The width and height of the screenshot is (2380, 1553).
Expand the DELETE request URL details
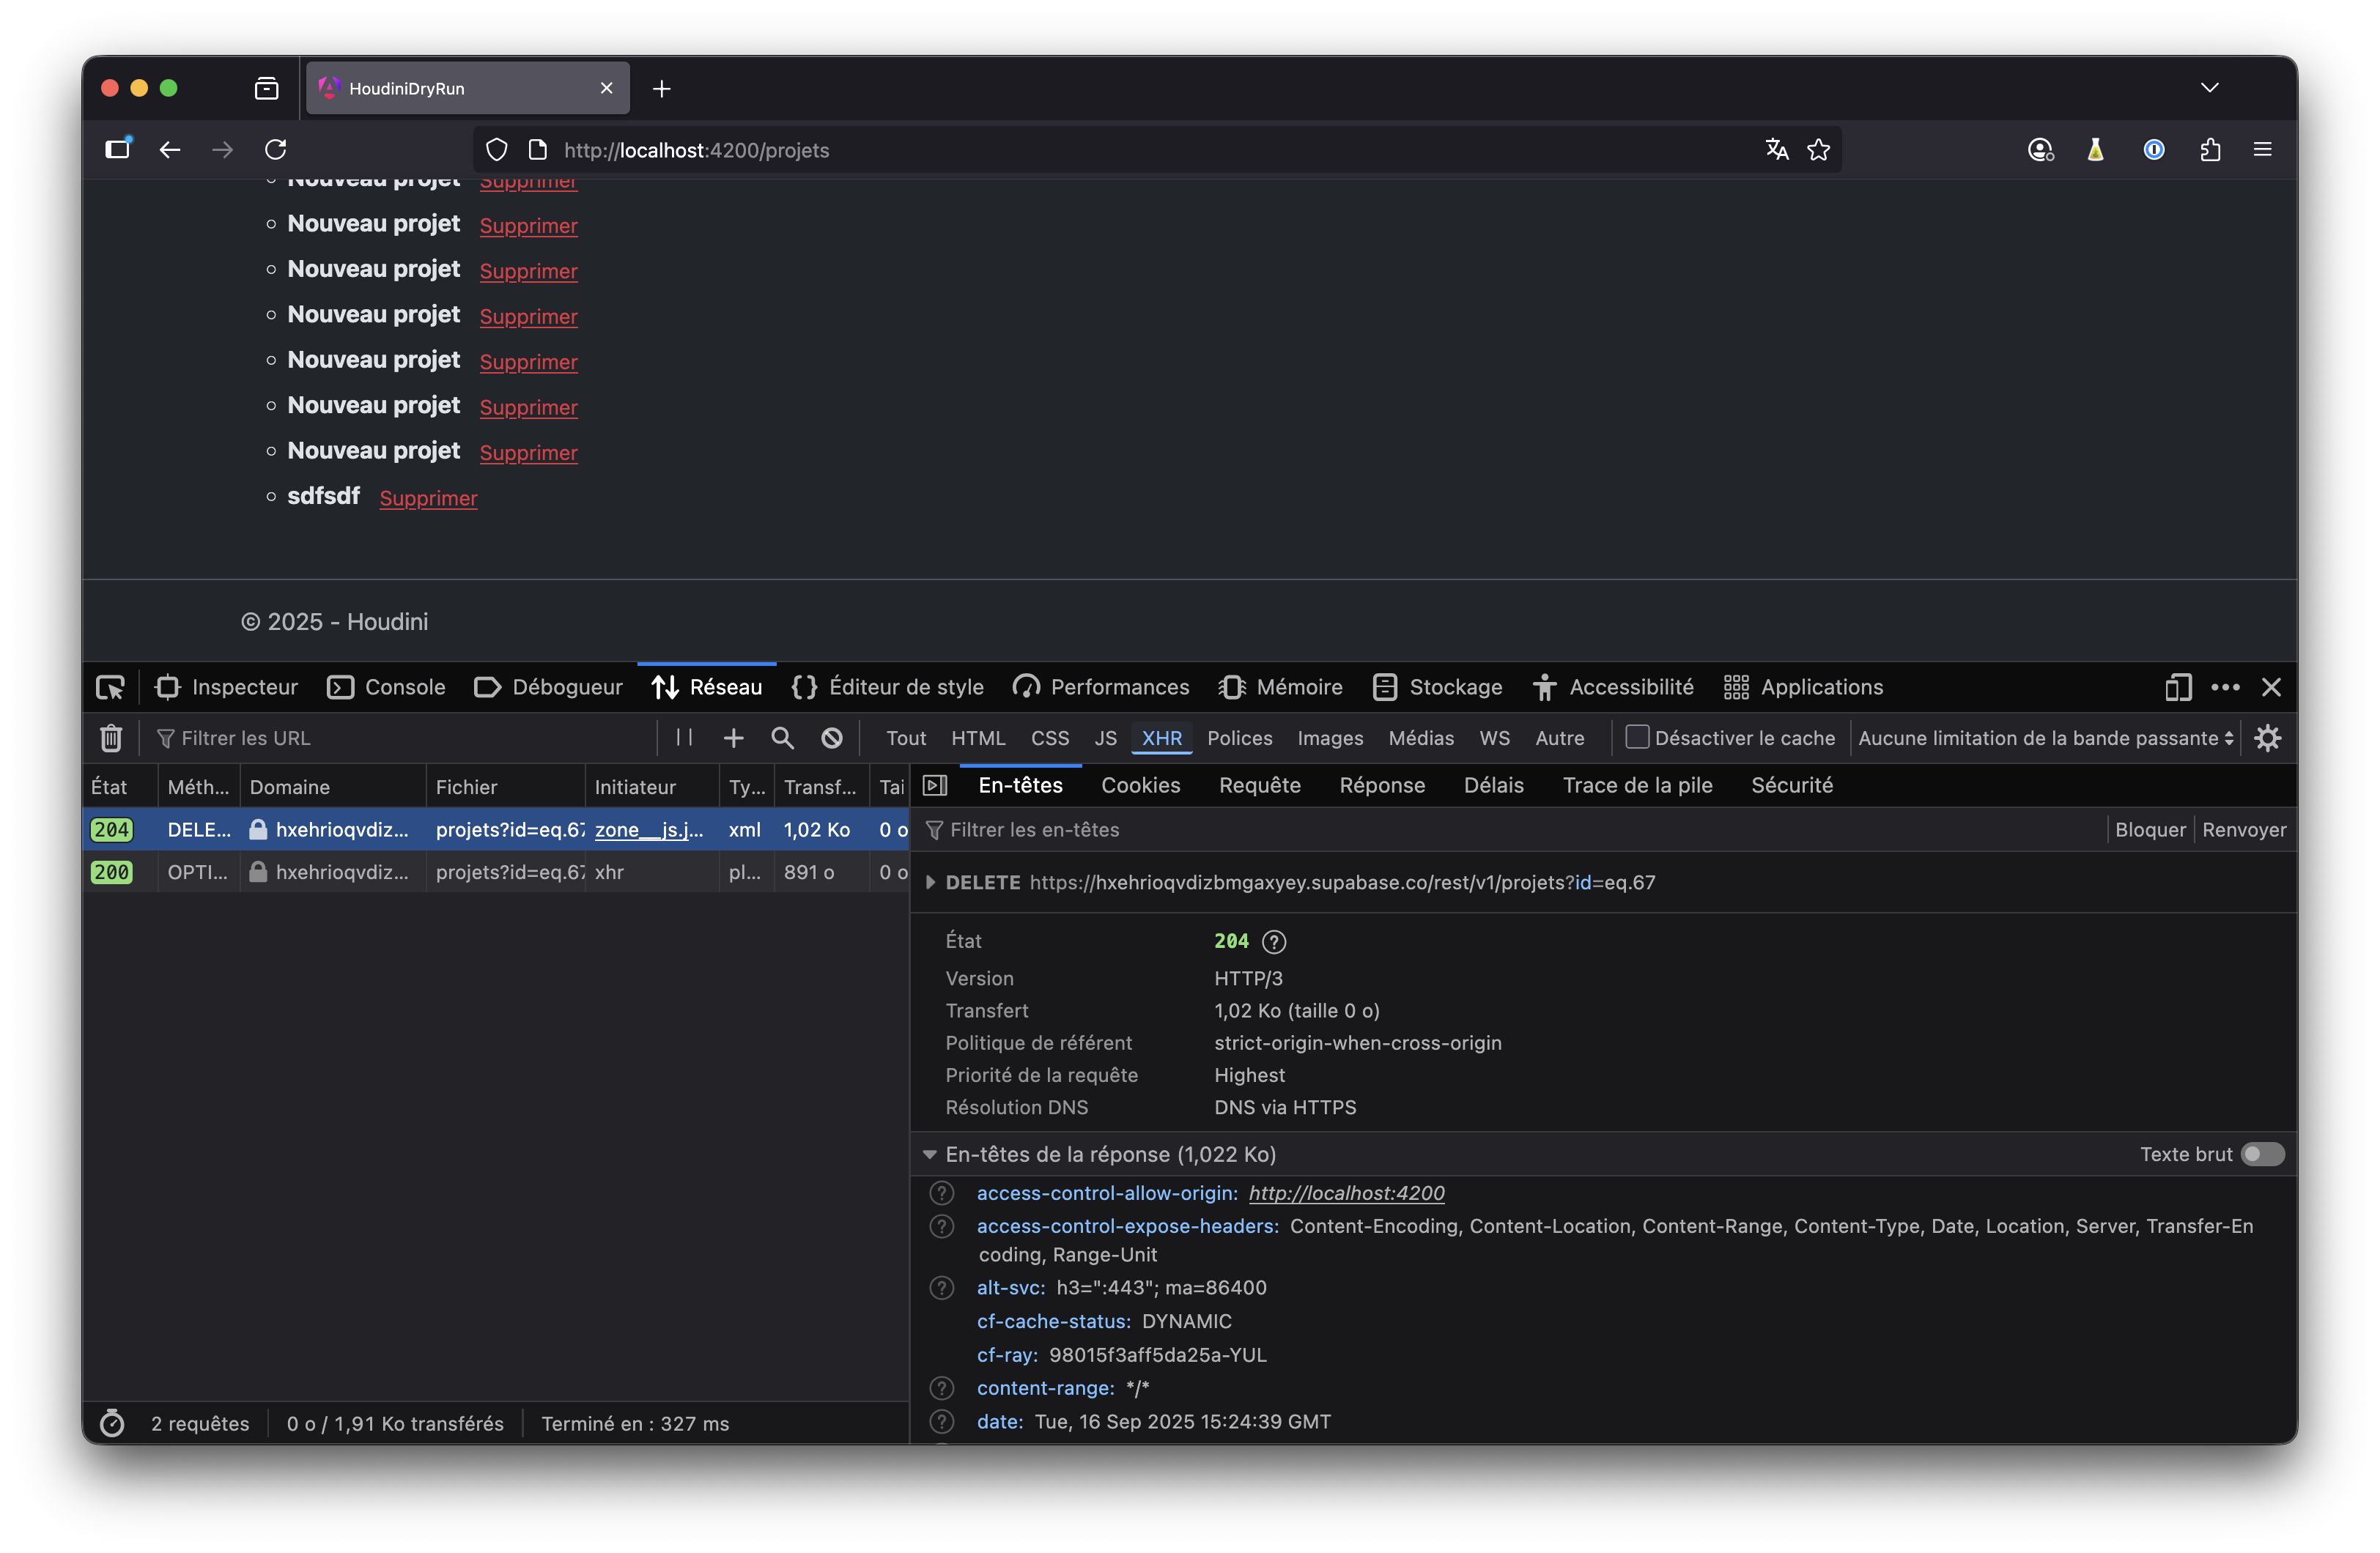931,882
